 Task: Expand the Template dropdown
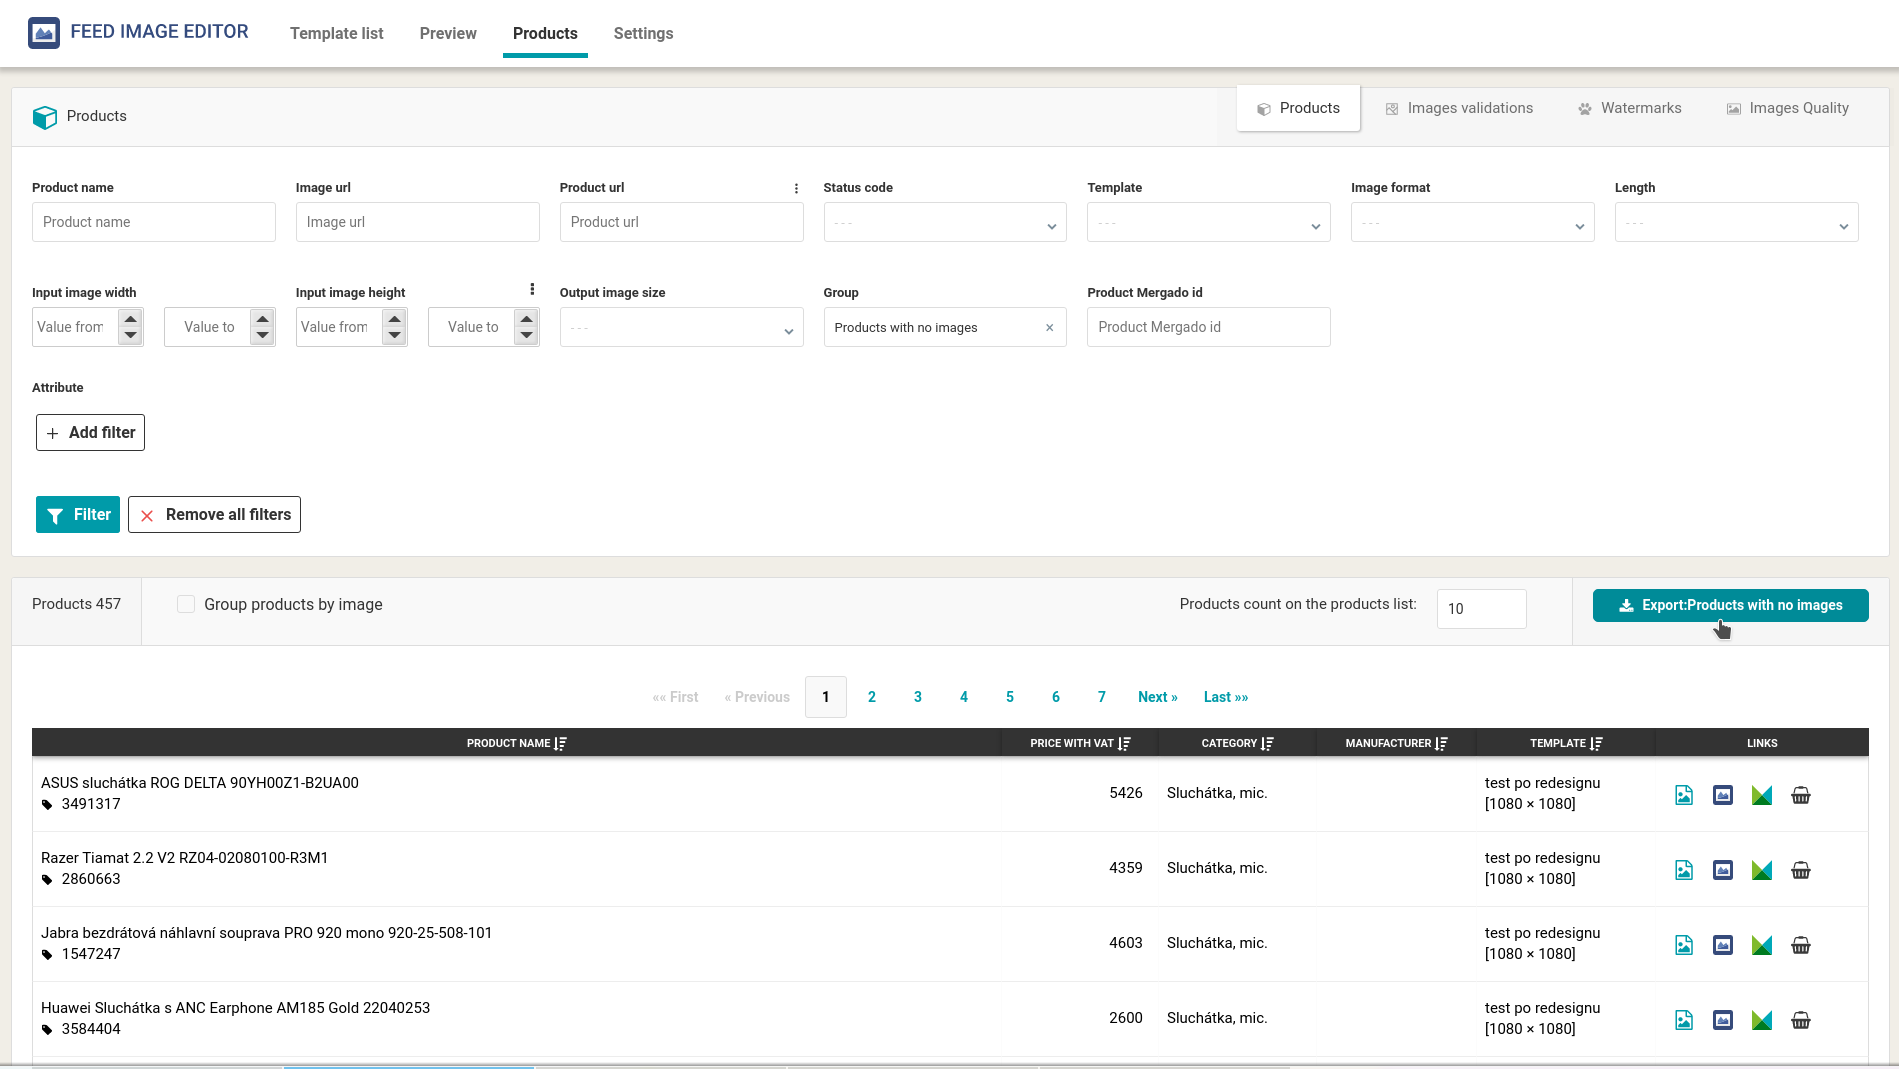(x=1209, y=222)
